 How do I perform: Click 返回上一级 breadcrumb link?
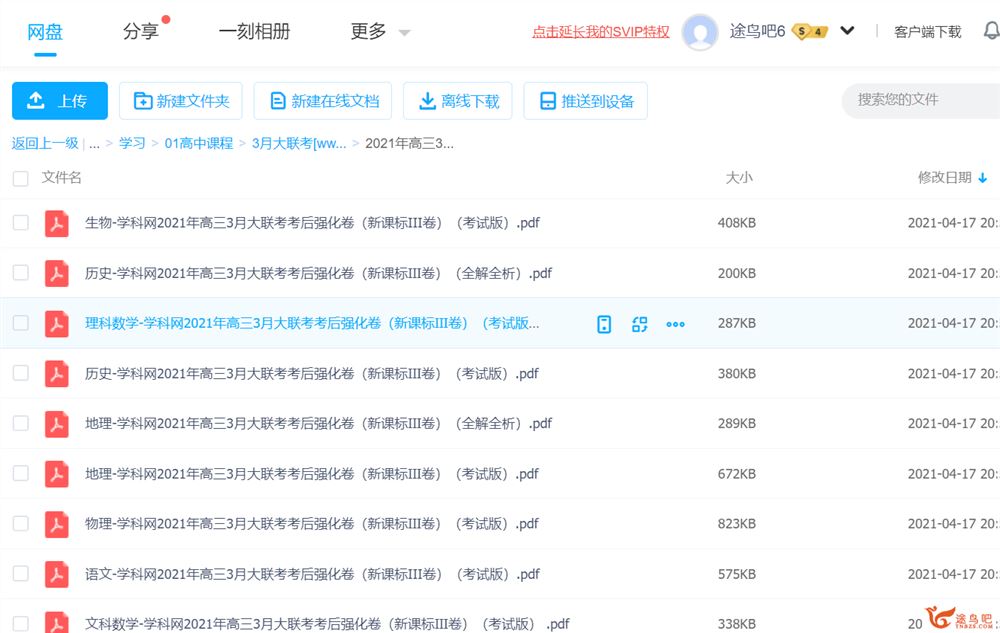pos(45,143)
